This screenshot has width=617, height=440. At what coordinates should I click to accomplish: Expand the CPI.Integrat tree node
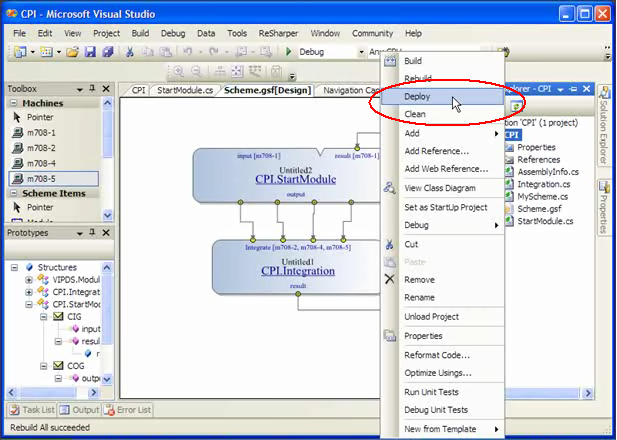point(29,292)
